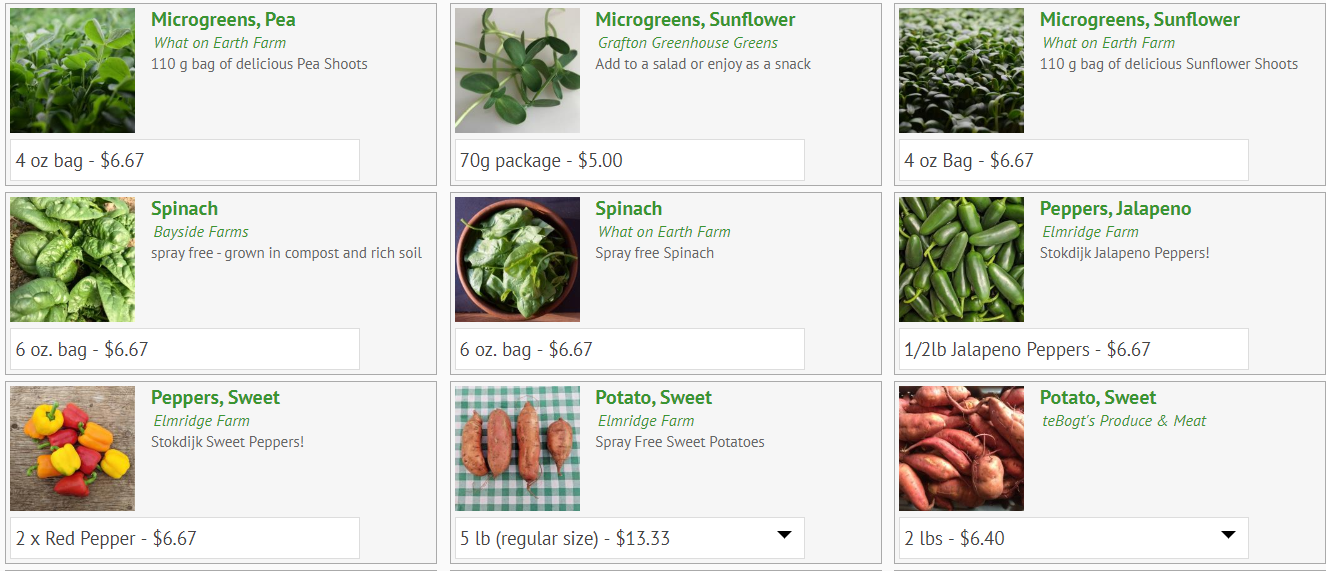Viewport: 1326px width, 571px height.
Task: Click the 2 x Red Pepper option field
Action: pyautogui.click(x=185, y=538)
